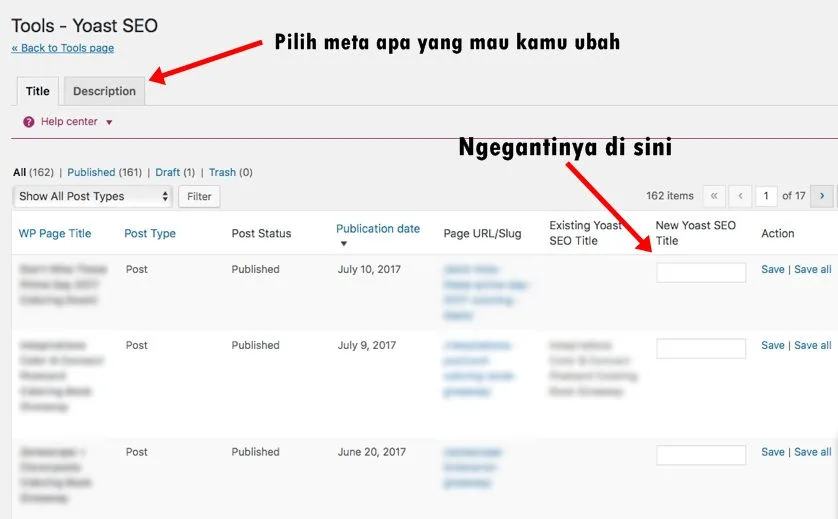The image size is (838, 519).
Task: Click the 'New Yoast SEO Title' header
Action: tap(695, 233)
